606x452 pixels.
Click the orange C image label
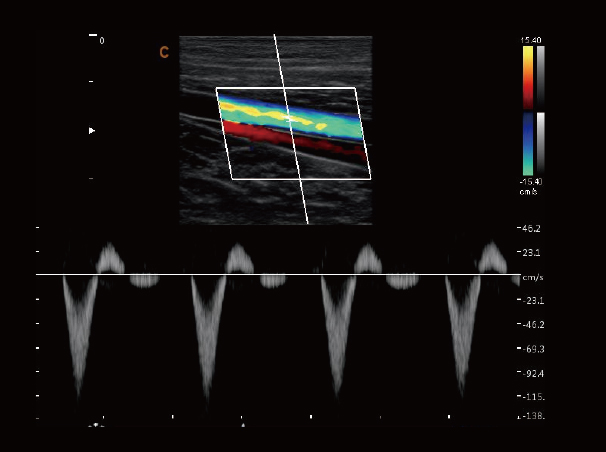pos(164,51)
